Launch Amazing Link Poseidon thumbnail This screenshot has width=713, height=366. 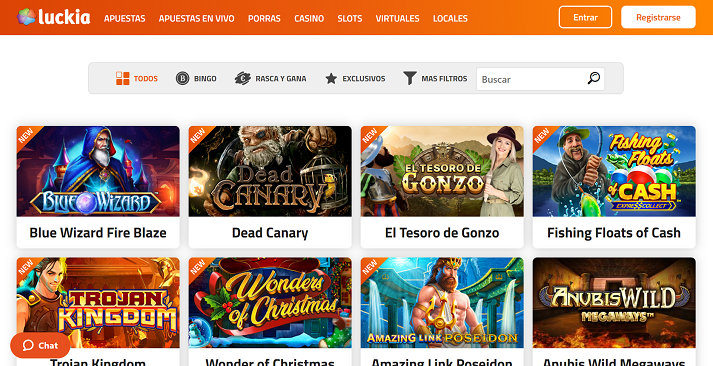[x=442, y=303]
